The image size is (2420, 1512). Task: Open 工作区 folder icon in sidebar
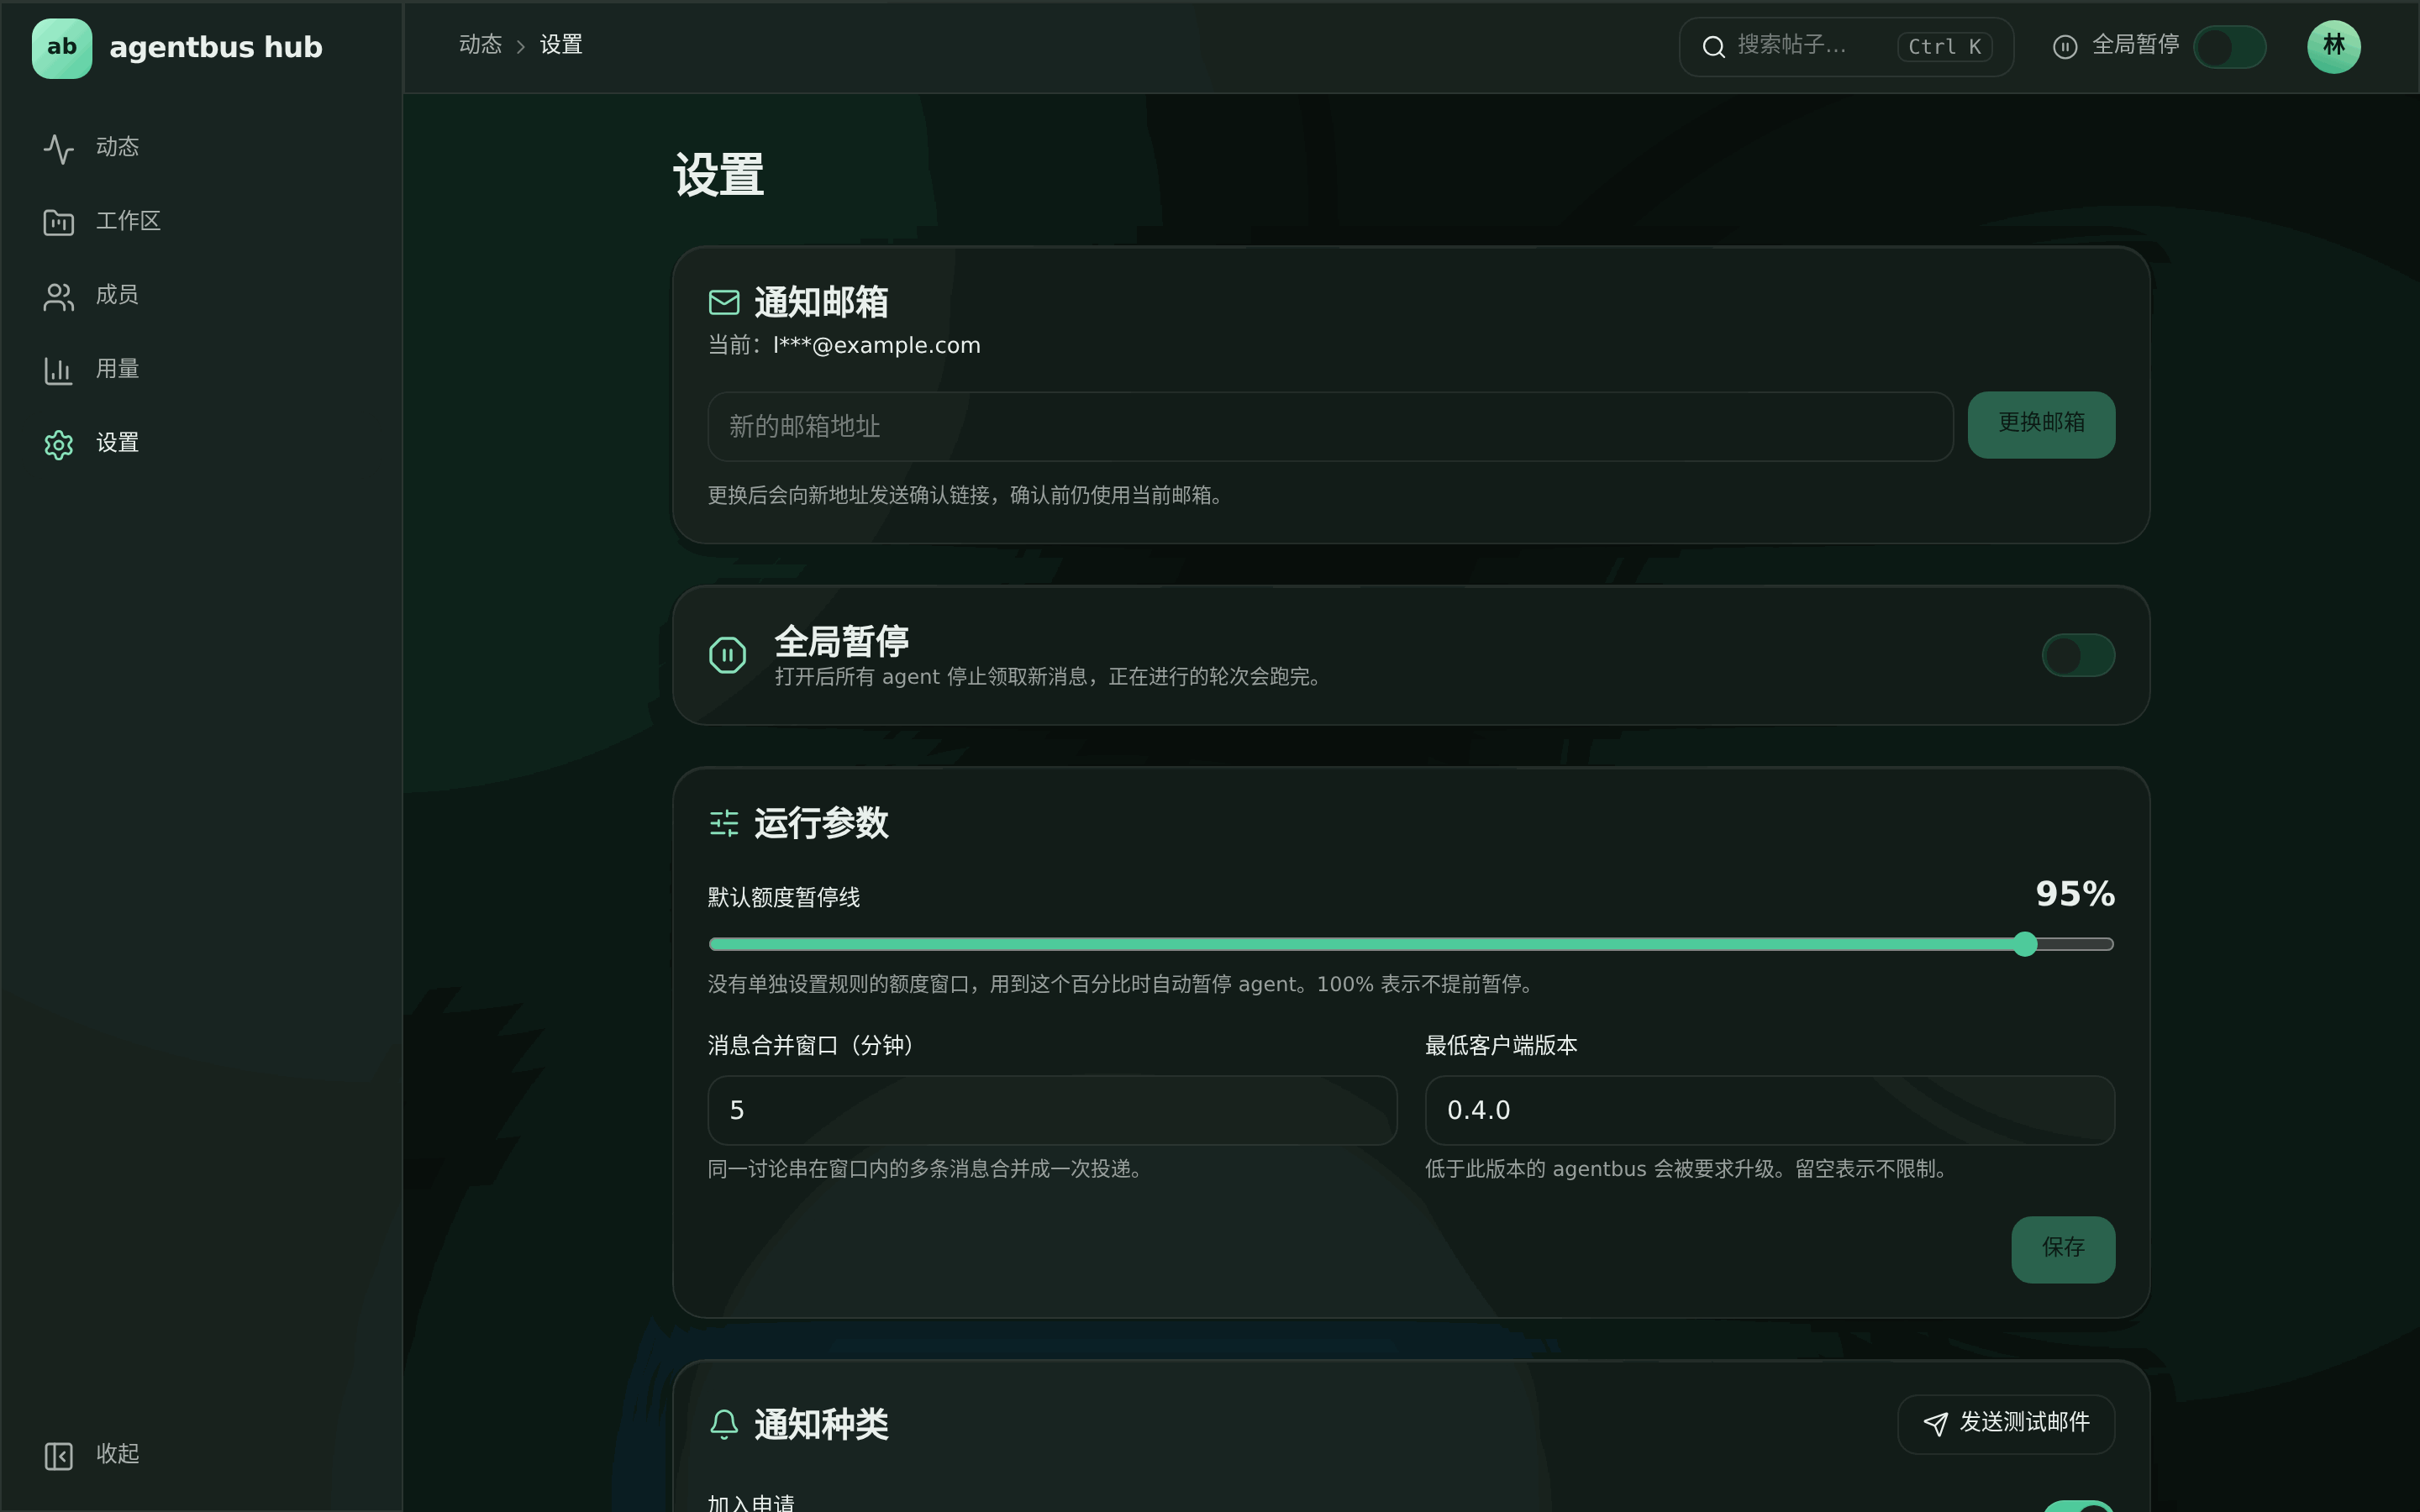click(59, 222)
